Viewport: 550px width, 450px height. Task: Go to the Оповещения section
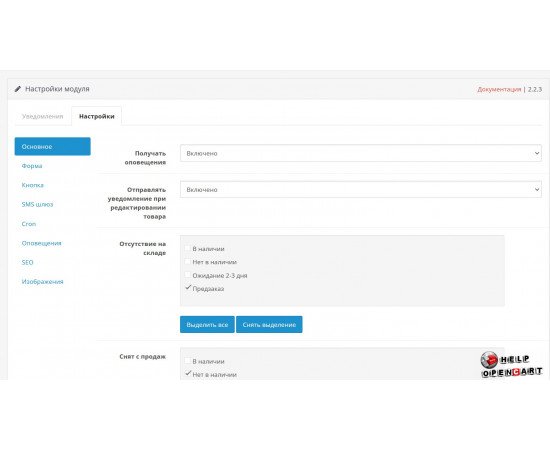(41, 243)
